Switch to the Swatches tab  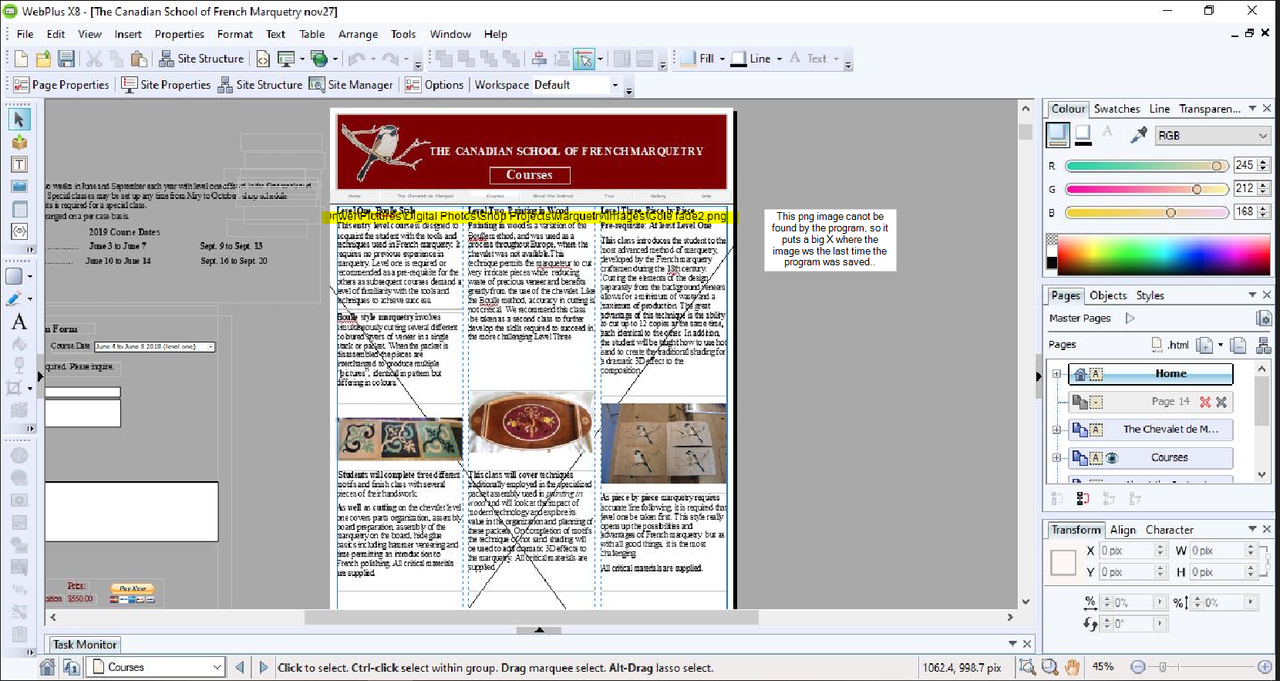(x=1117, y=109)
